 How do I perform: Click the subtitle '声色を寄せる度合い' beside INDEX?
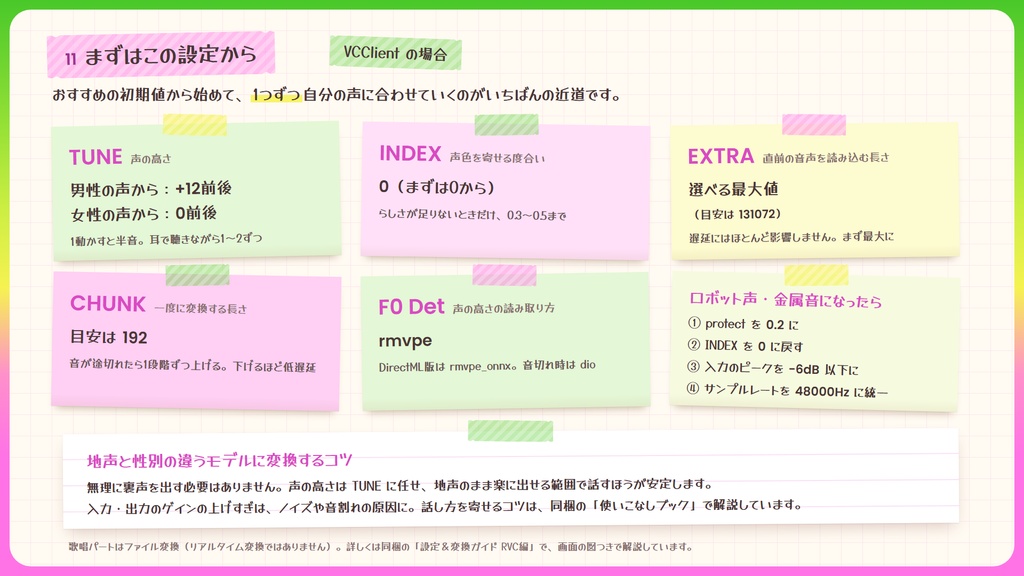497,157
